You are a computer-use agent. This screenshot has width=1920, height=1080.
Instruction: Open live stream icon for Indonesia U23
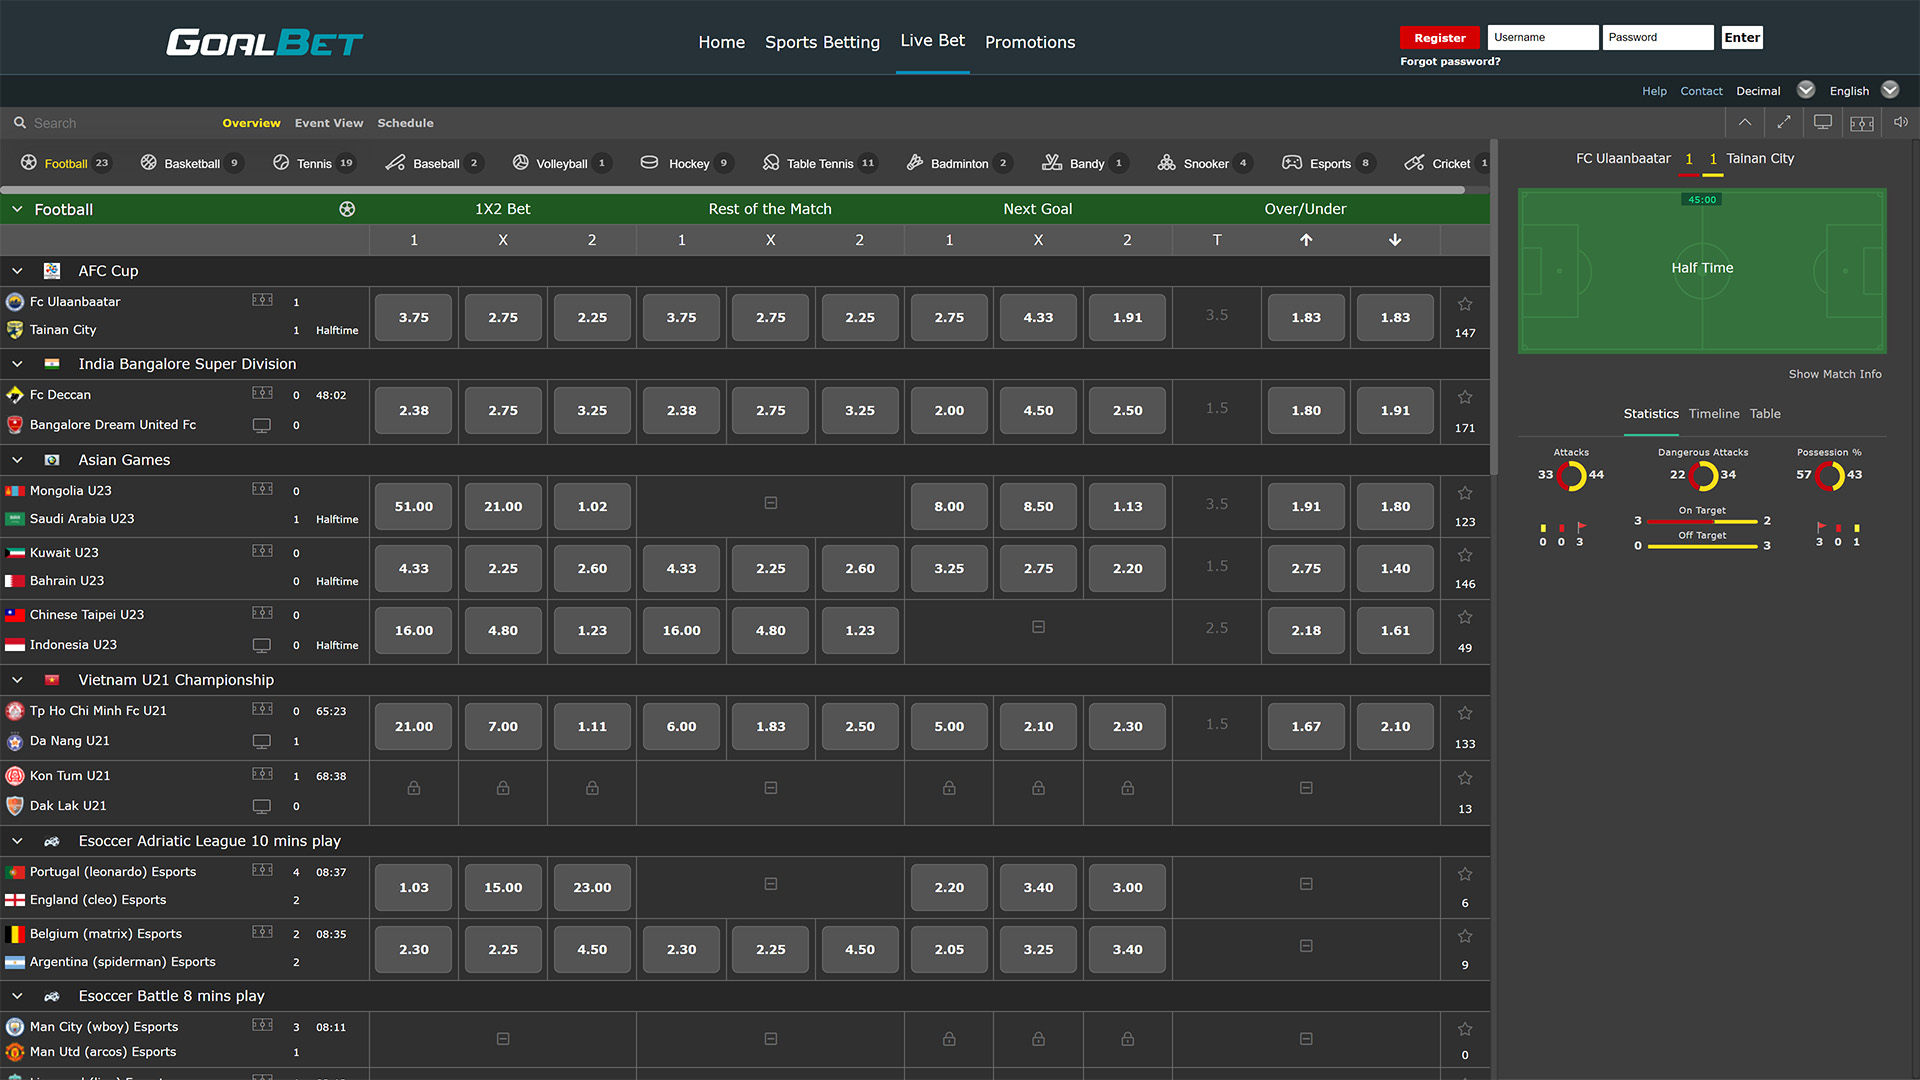(262, 645)
